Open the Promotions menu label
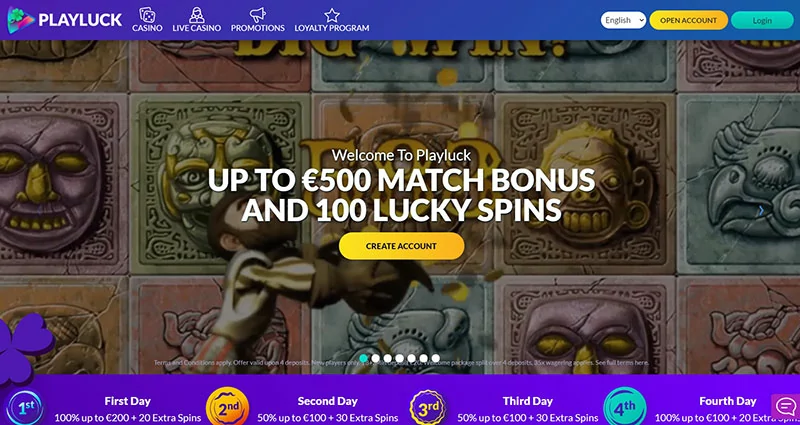This screenshot has height=425, width=800. [x=258, y=28]
